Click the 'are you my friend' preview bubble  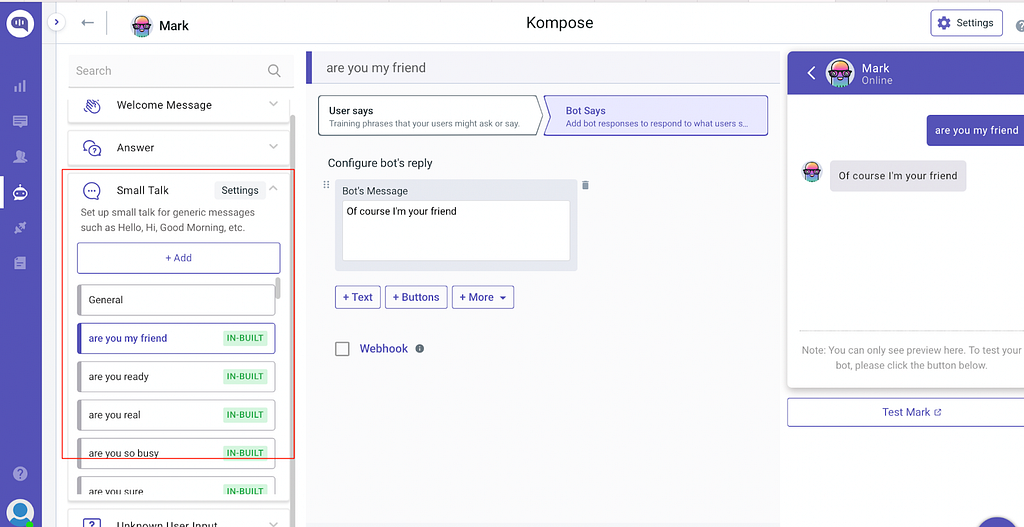click(x=975, y=130)
